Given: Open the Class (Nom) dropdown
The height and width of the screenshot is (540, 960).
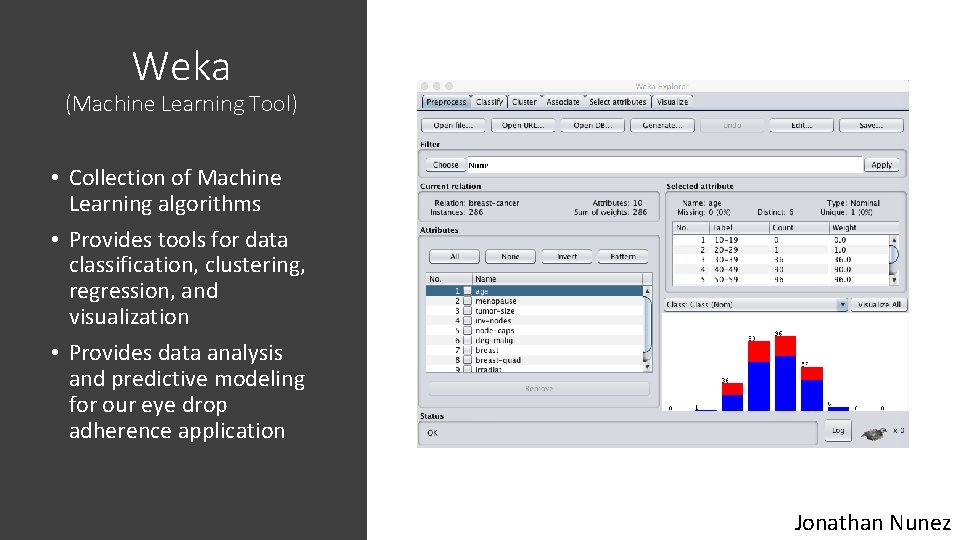Looking at the screenshot, I should pos(756,304).
